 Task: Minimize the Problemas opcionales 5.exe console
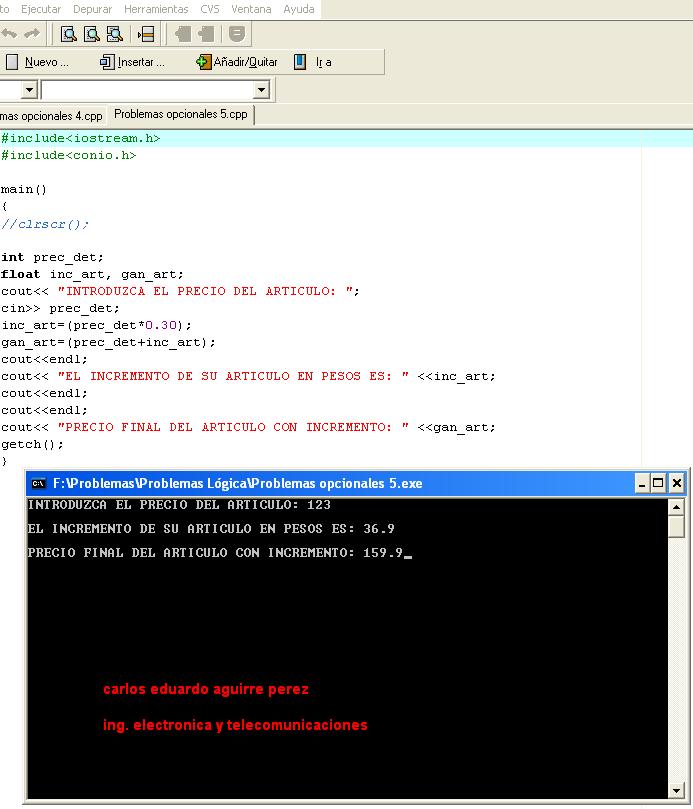tap(641, 483)
